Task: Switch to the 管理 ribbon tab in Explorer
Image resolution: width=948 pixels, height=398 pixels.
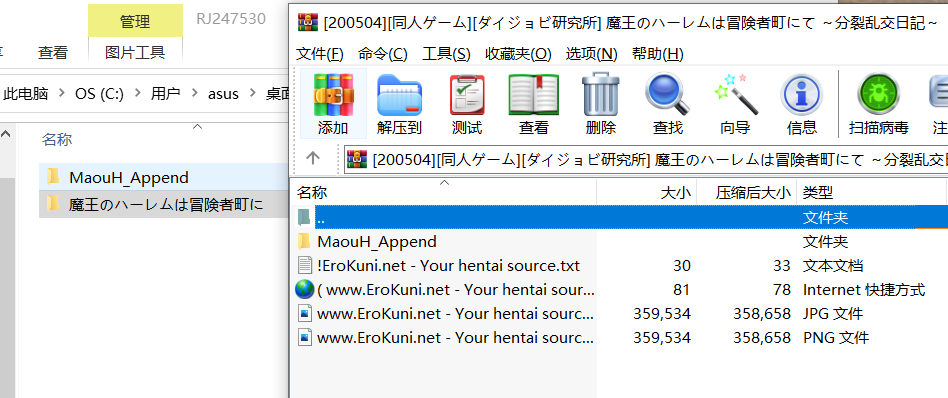Action: pos(135,22)
